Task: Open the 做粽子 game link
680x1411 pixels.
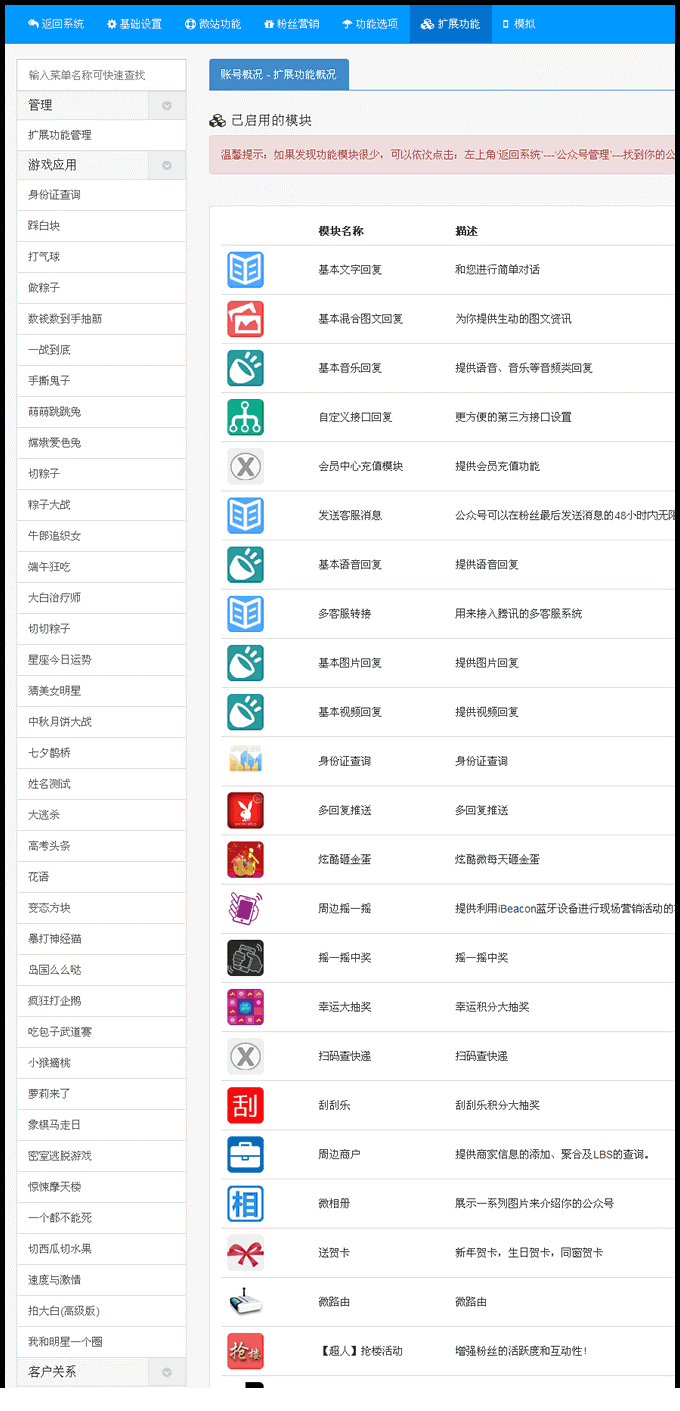Action: [101, 288]
